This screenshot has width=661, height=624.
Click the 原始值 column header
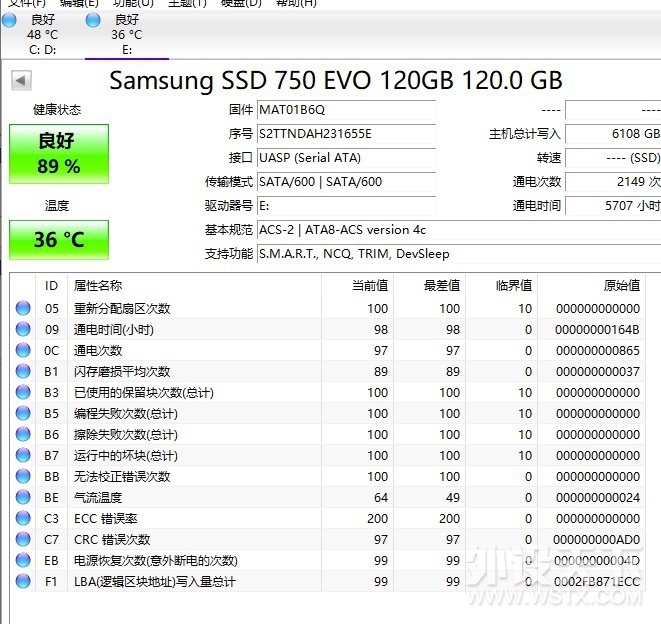621,286
